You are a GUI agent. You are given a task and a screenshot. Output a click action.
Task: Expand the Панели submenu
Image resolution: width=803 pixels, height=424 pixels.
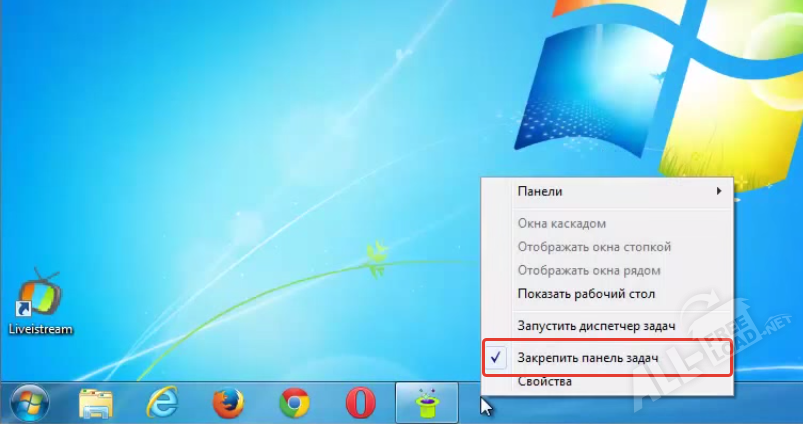(607, 191)
